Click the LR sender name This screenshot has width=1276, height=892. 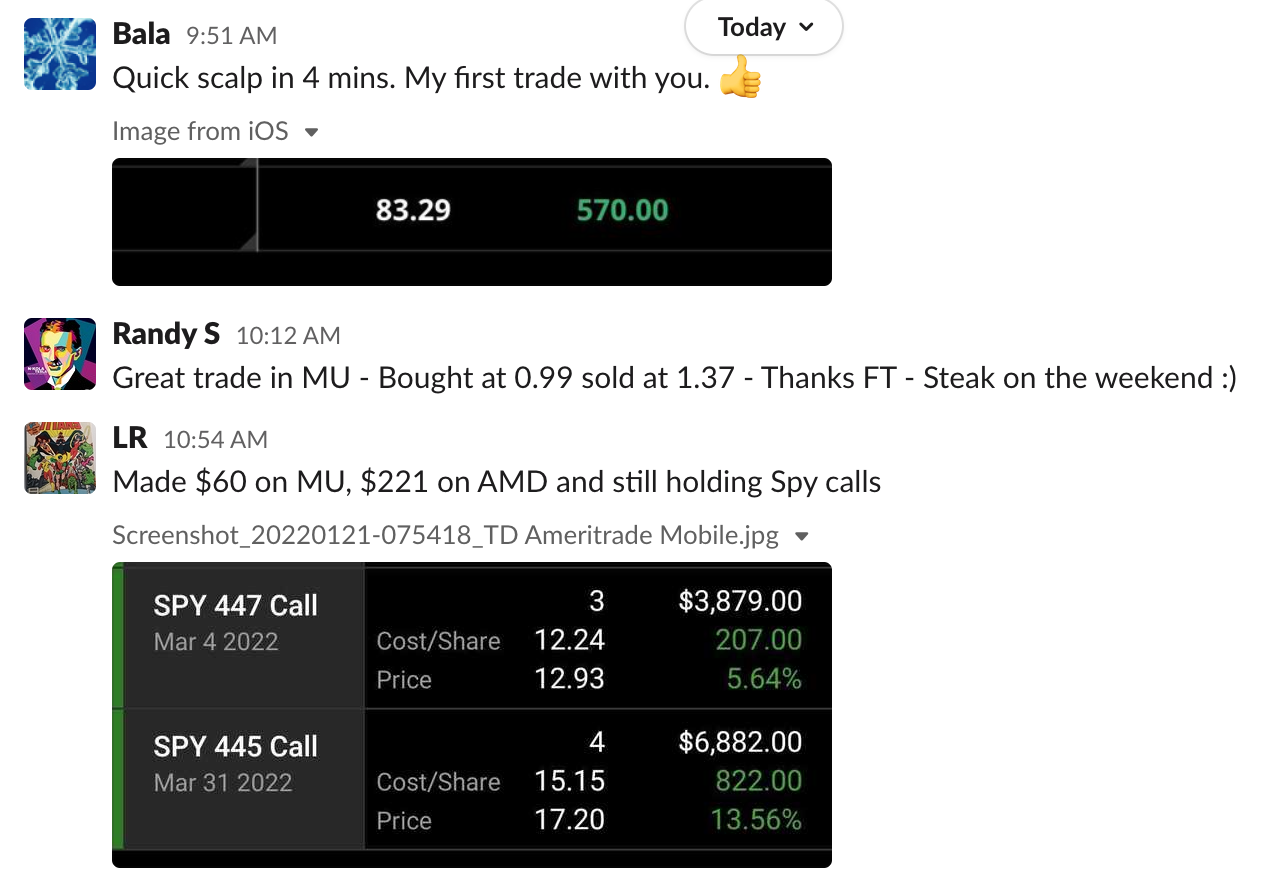point(130,438)
